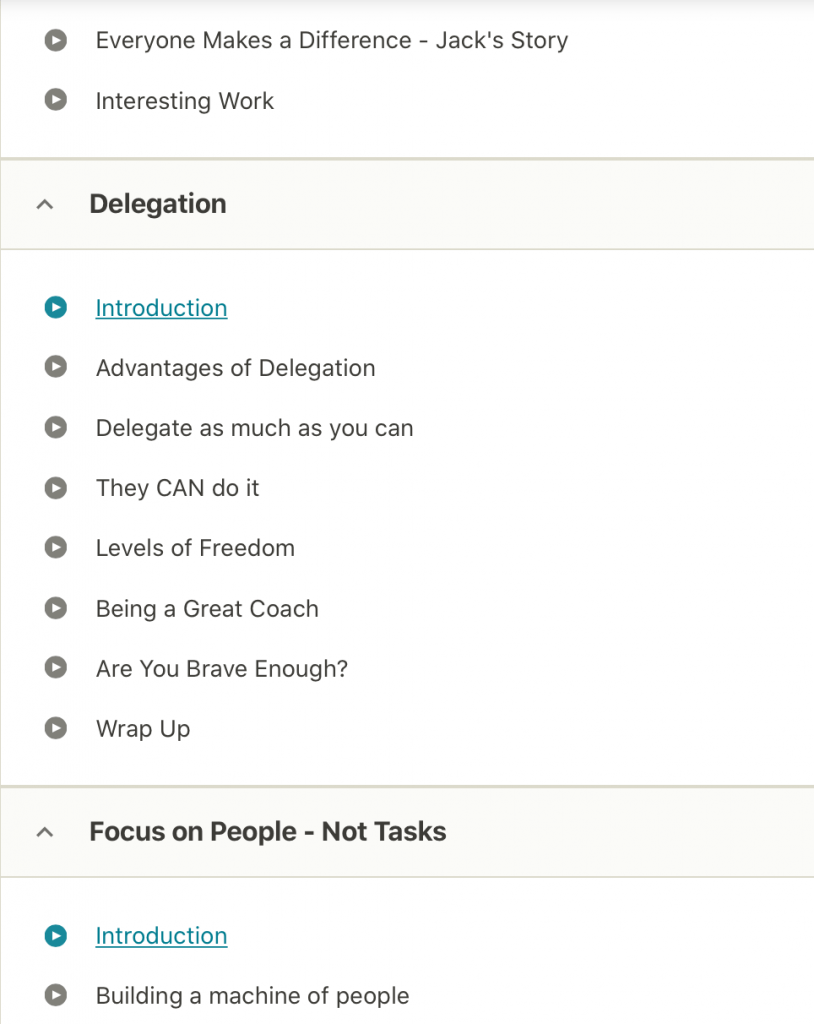Open Are You Brave Enough? lesson

coord(221,668)
